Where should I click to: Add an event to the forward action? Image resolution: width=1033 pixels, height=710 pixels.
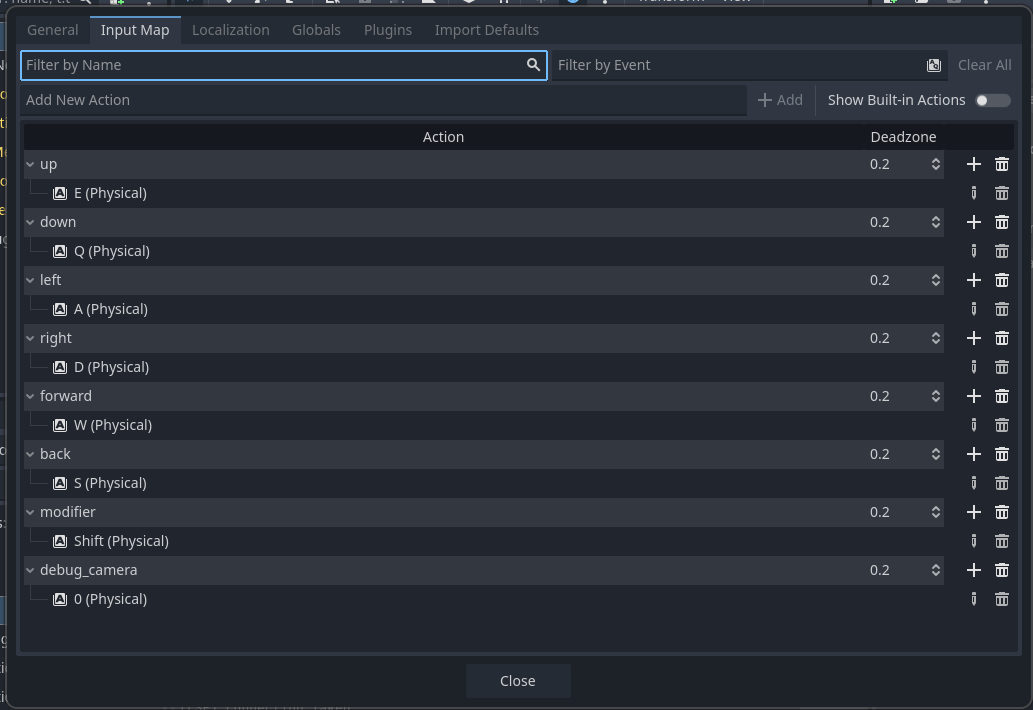(973, 396)
